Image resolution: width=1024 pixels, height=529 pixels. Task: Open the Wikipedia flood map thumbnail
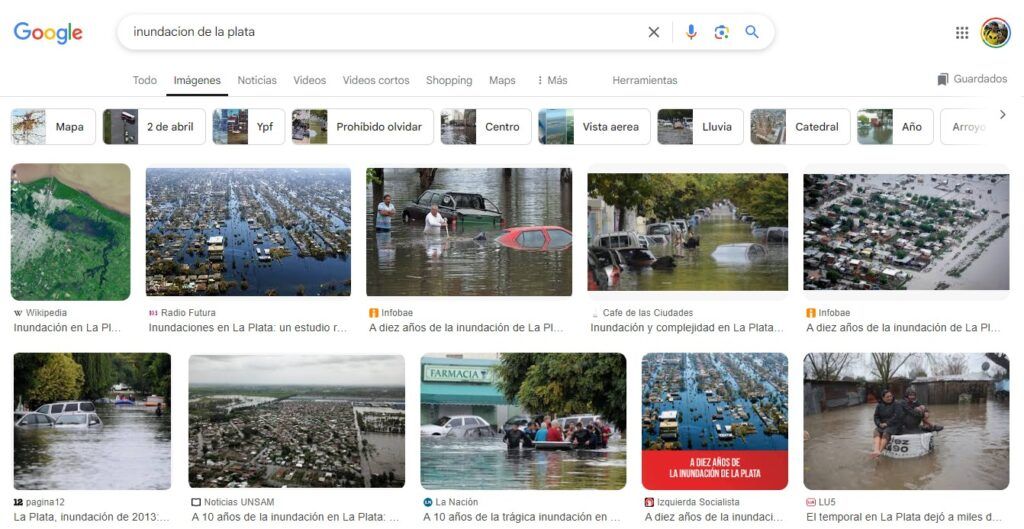70,232
